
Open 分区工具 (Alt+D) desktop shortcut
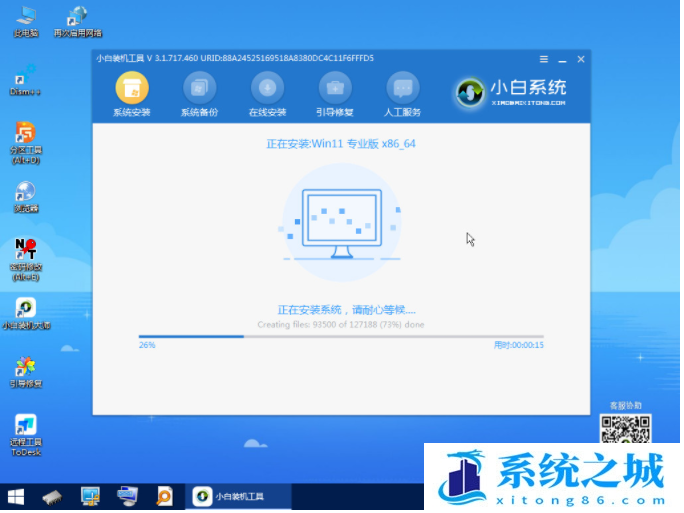coord(26,143)
